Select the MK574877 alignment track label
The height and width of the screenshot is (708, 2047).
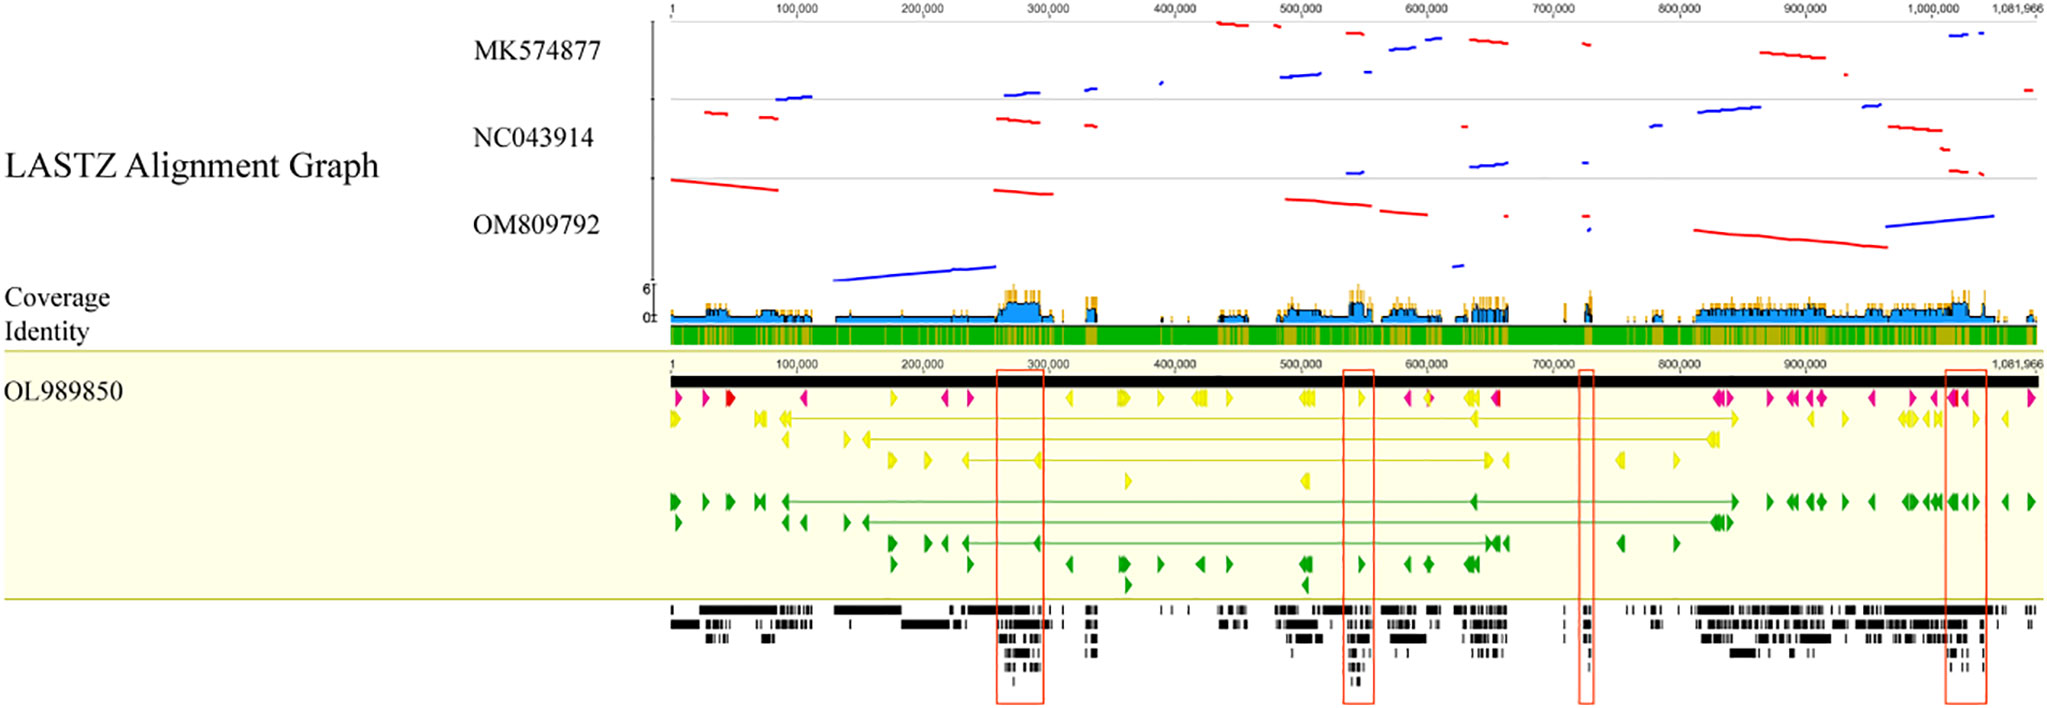point(537,51)
